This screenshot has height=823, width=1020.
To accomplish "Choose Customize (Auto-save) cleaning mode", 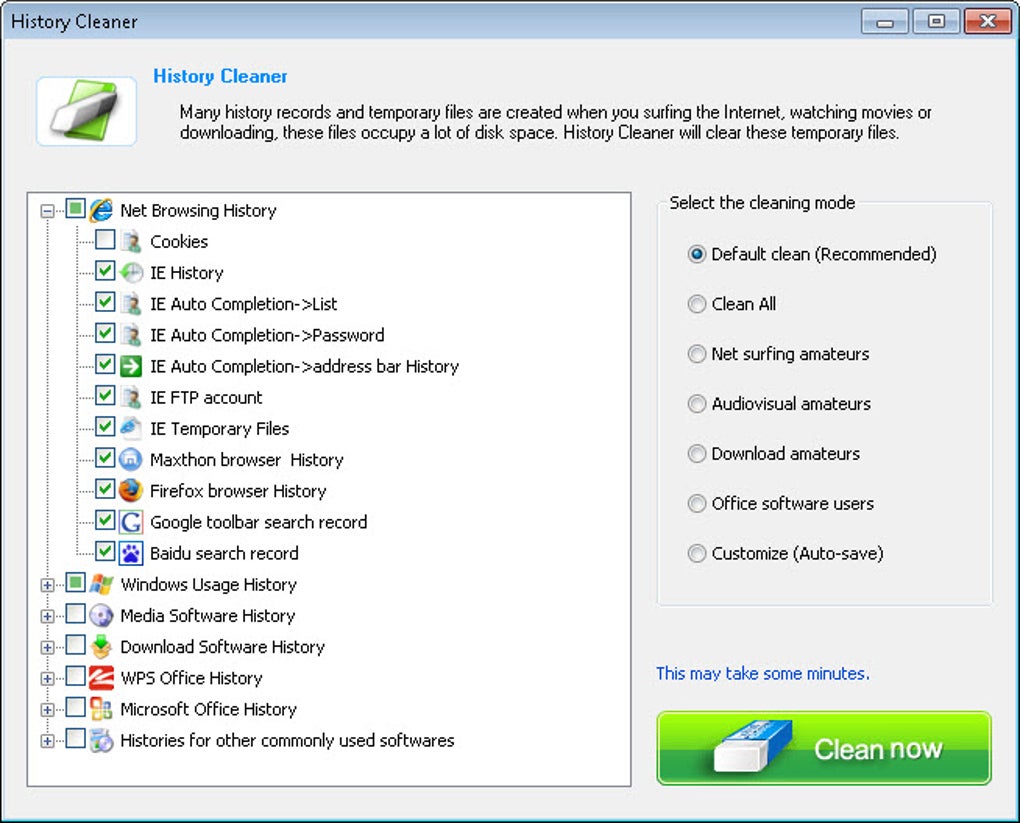I will point(697,554).
